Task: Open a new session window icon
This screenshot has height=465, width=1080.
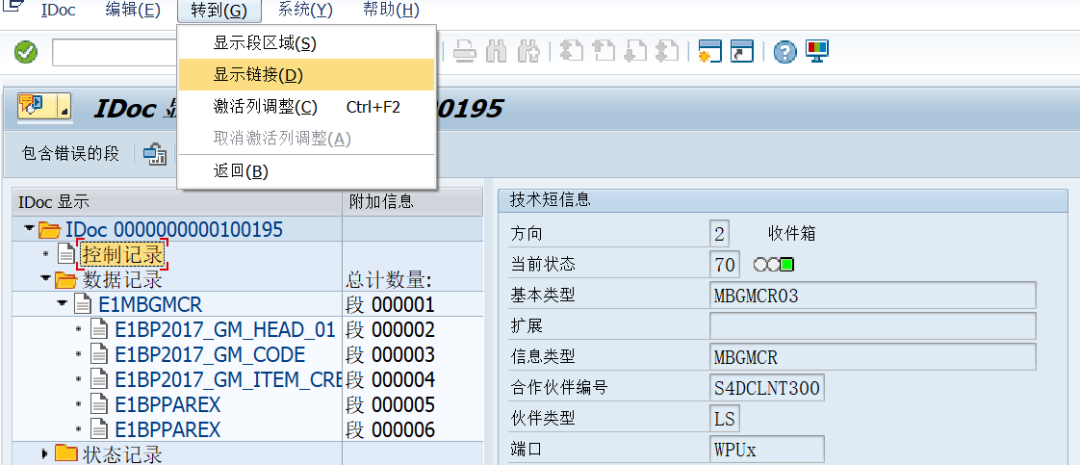Action: (x=709, y=52)
